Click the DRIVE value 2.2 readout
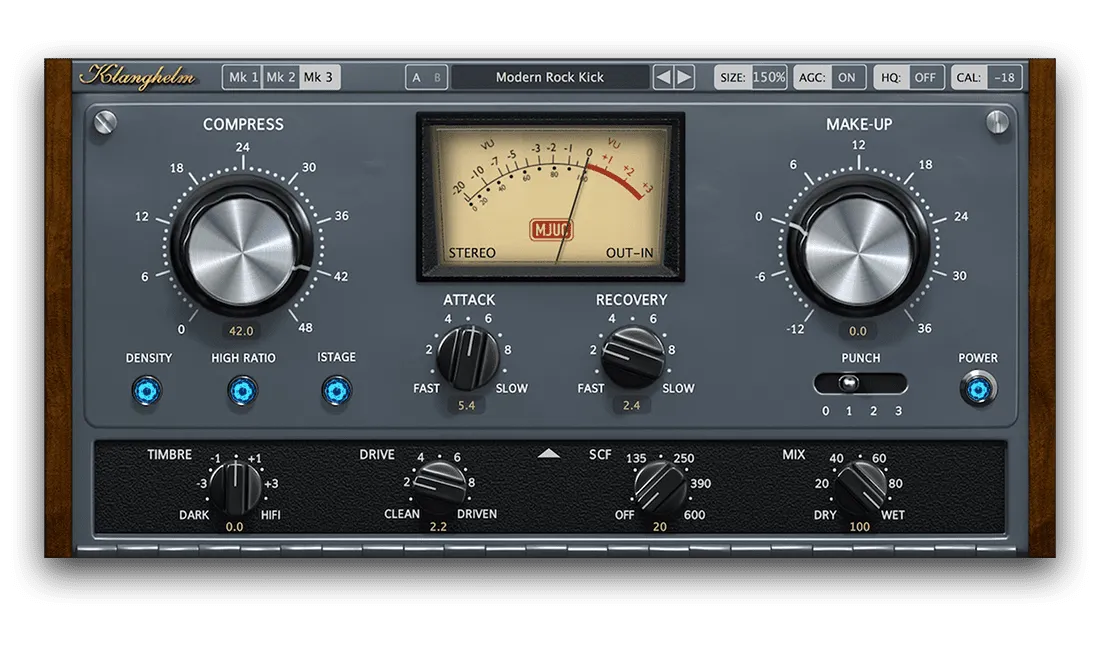 pos(438,527)
